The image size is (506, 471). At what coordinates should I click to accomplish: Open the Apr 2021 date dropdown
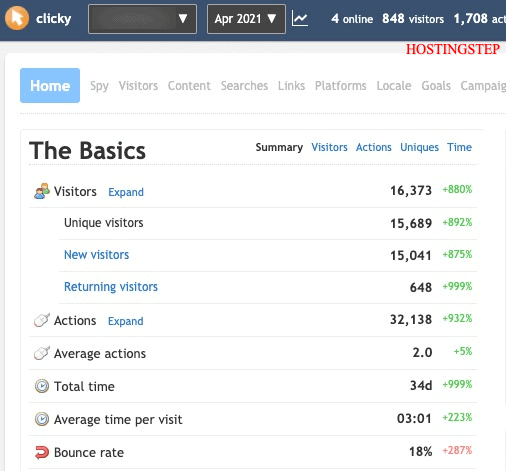click(246, 19)
